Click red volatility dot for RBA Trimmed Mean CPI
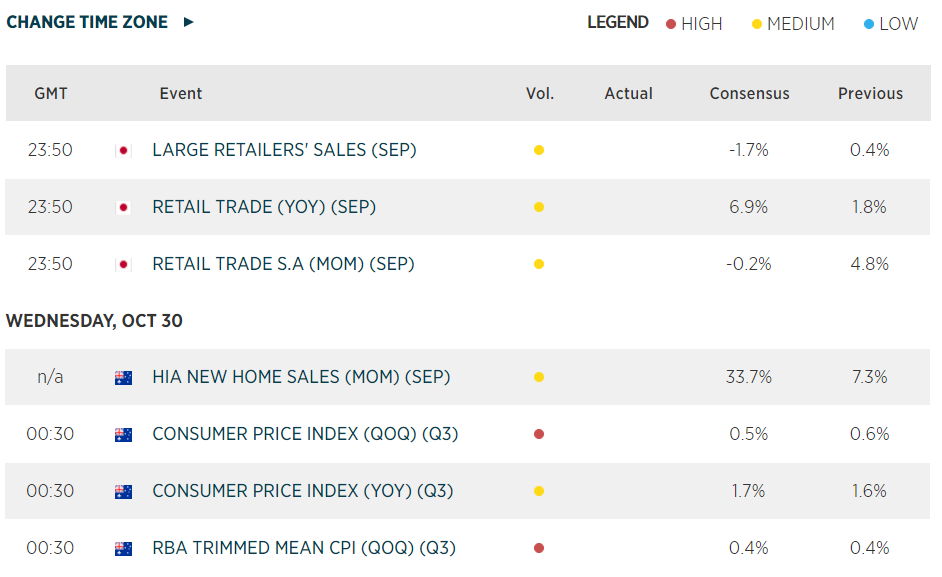This screenshot has width=942, height=577. pyautogui.click(x=539, y=548)
